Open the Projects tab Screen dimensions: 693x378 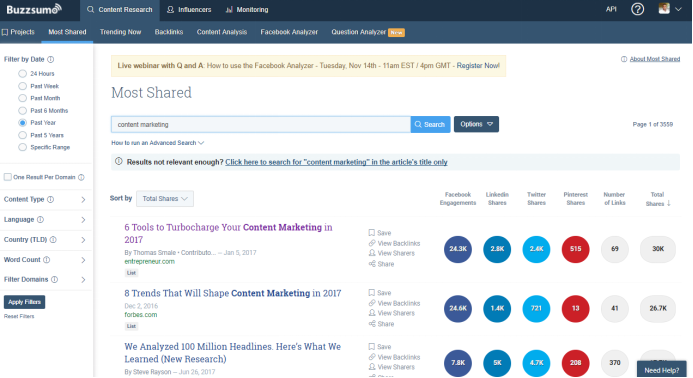click(x=18, y=32)
